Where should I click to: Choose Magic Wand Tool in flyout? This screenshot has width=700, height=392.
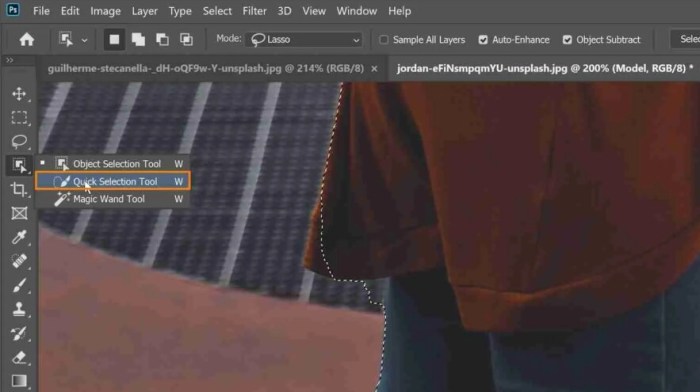[x=112, y=199]
